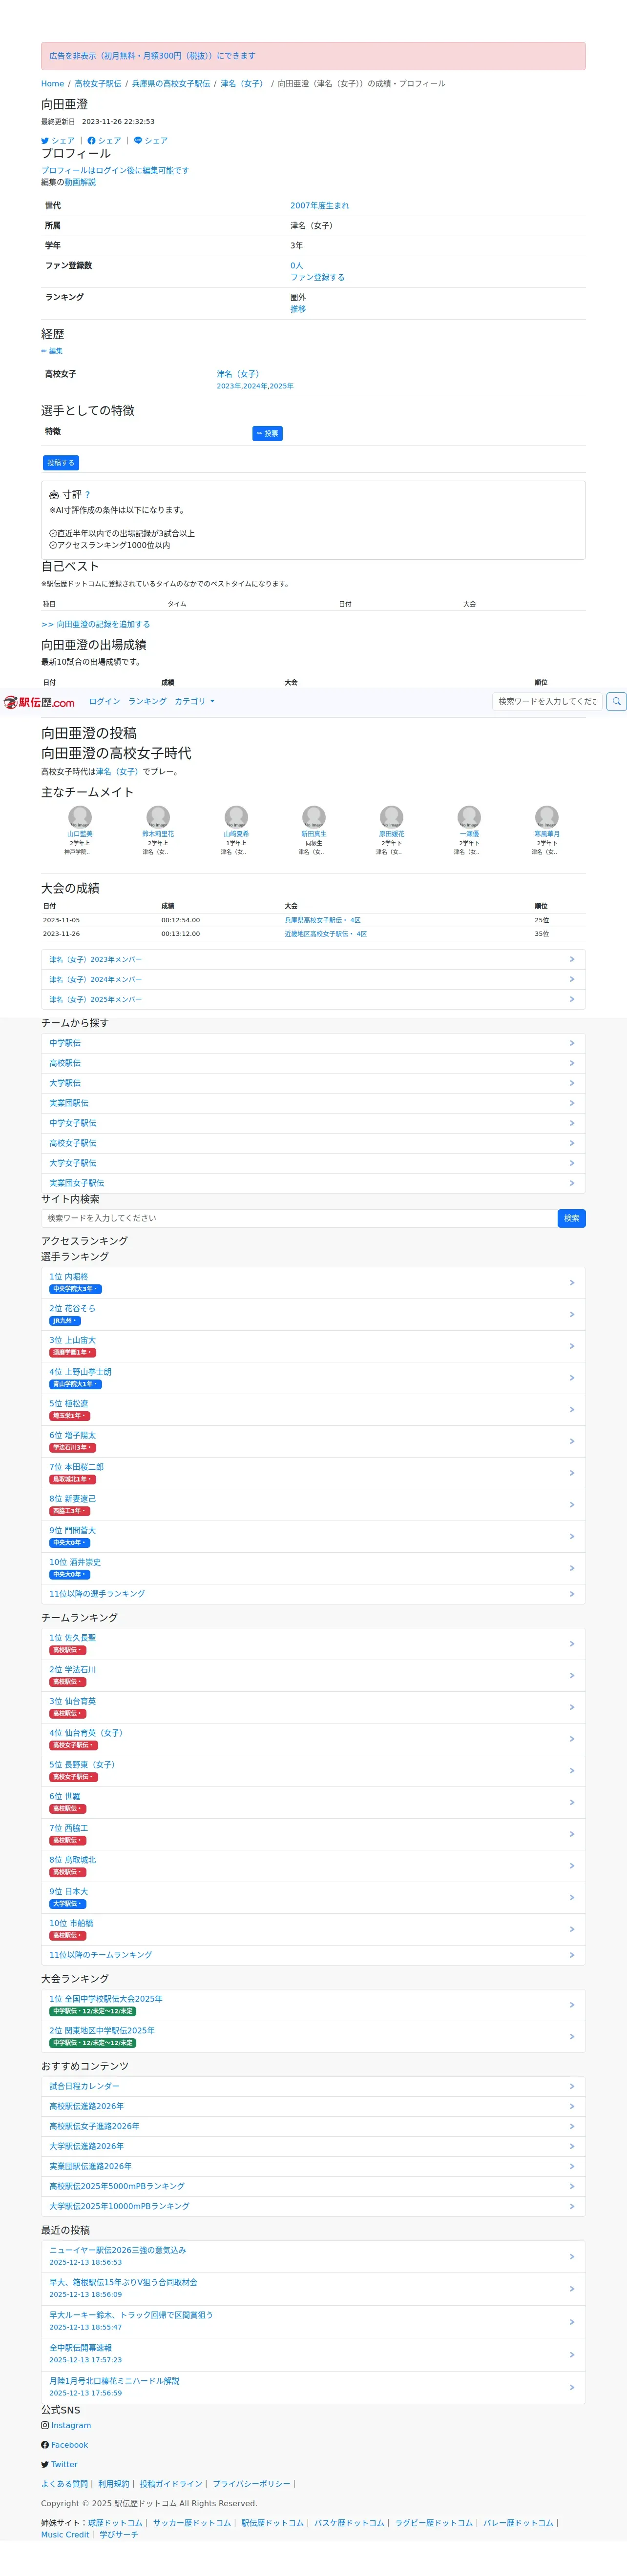Click the ファン登録する link
Screen dimensions: 627x2576
coord(317,278)
